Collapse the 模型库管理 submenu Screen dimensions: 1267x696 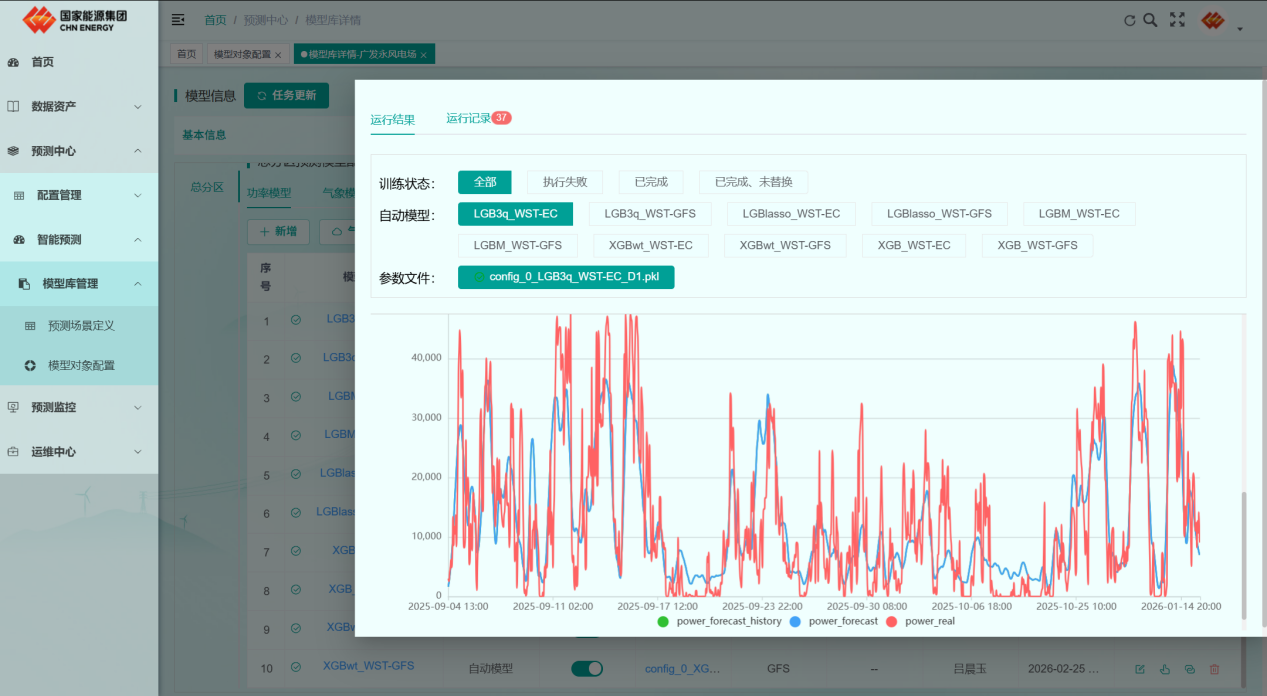138,284
